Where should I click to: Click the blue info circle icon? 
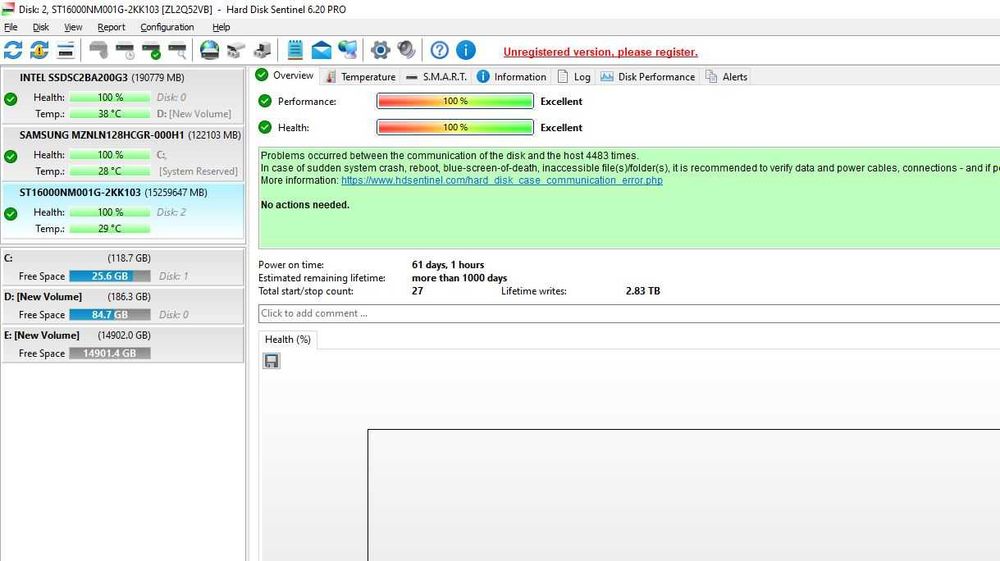pos(466,50)
